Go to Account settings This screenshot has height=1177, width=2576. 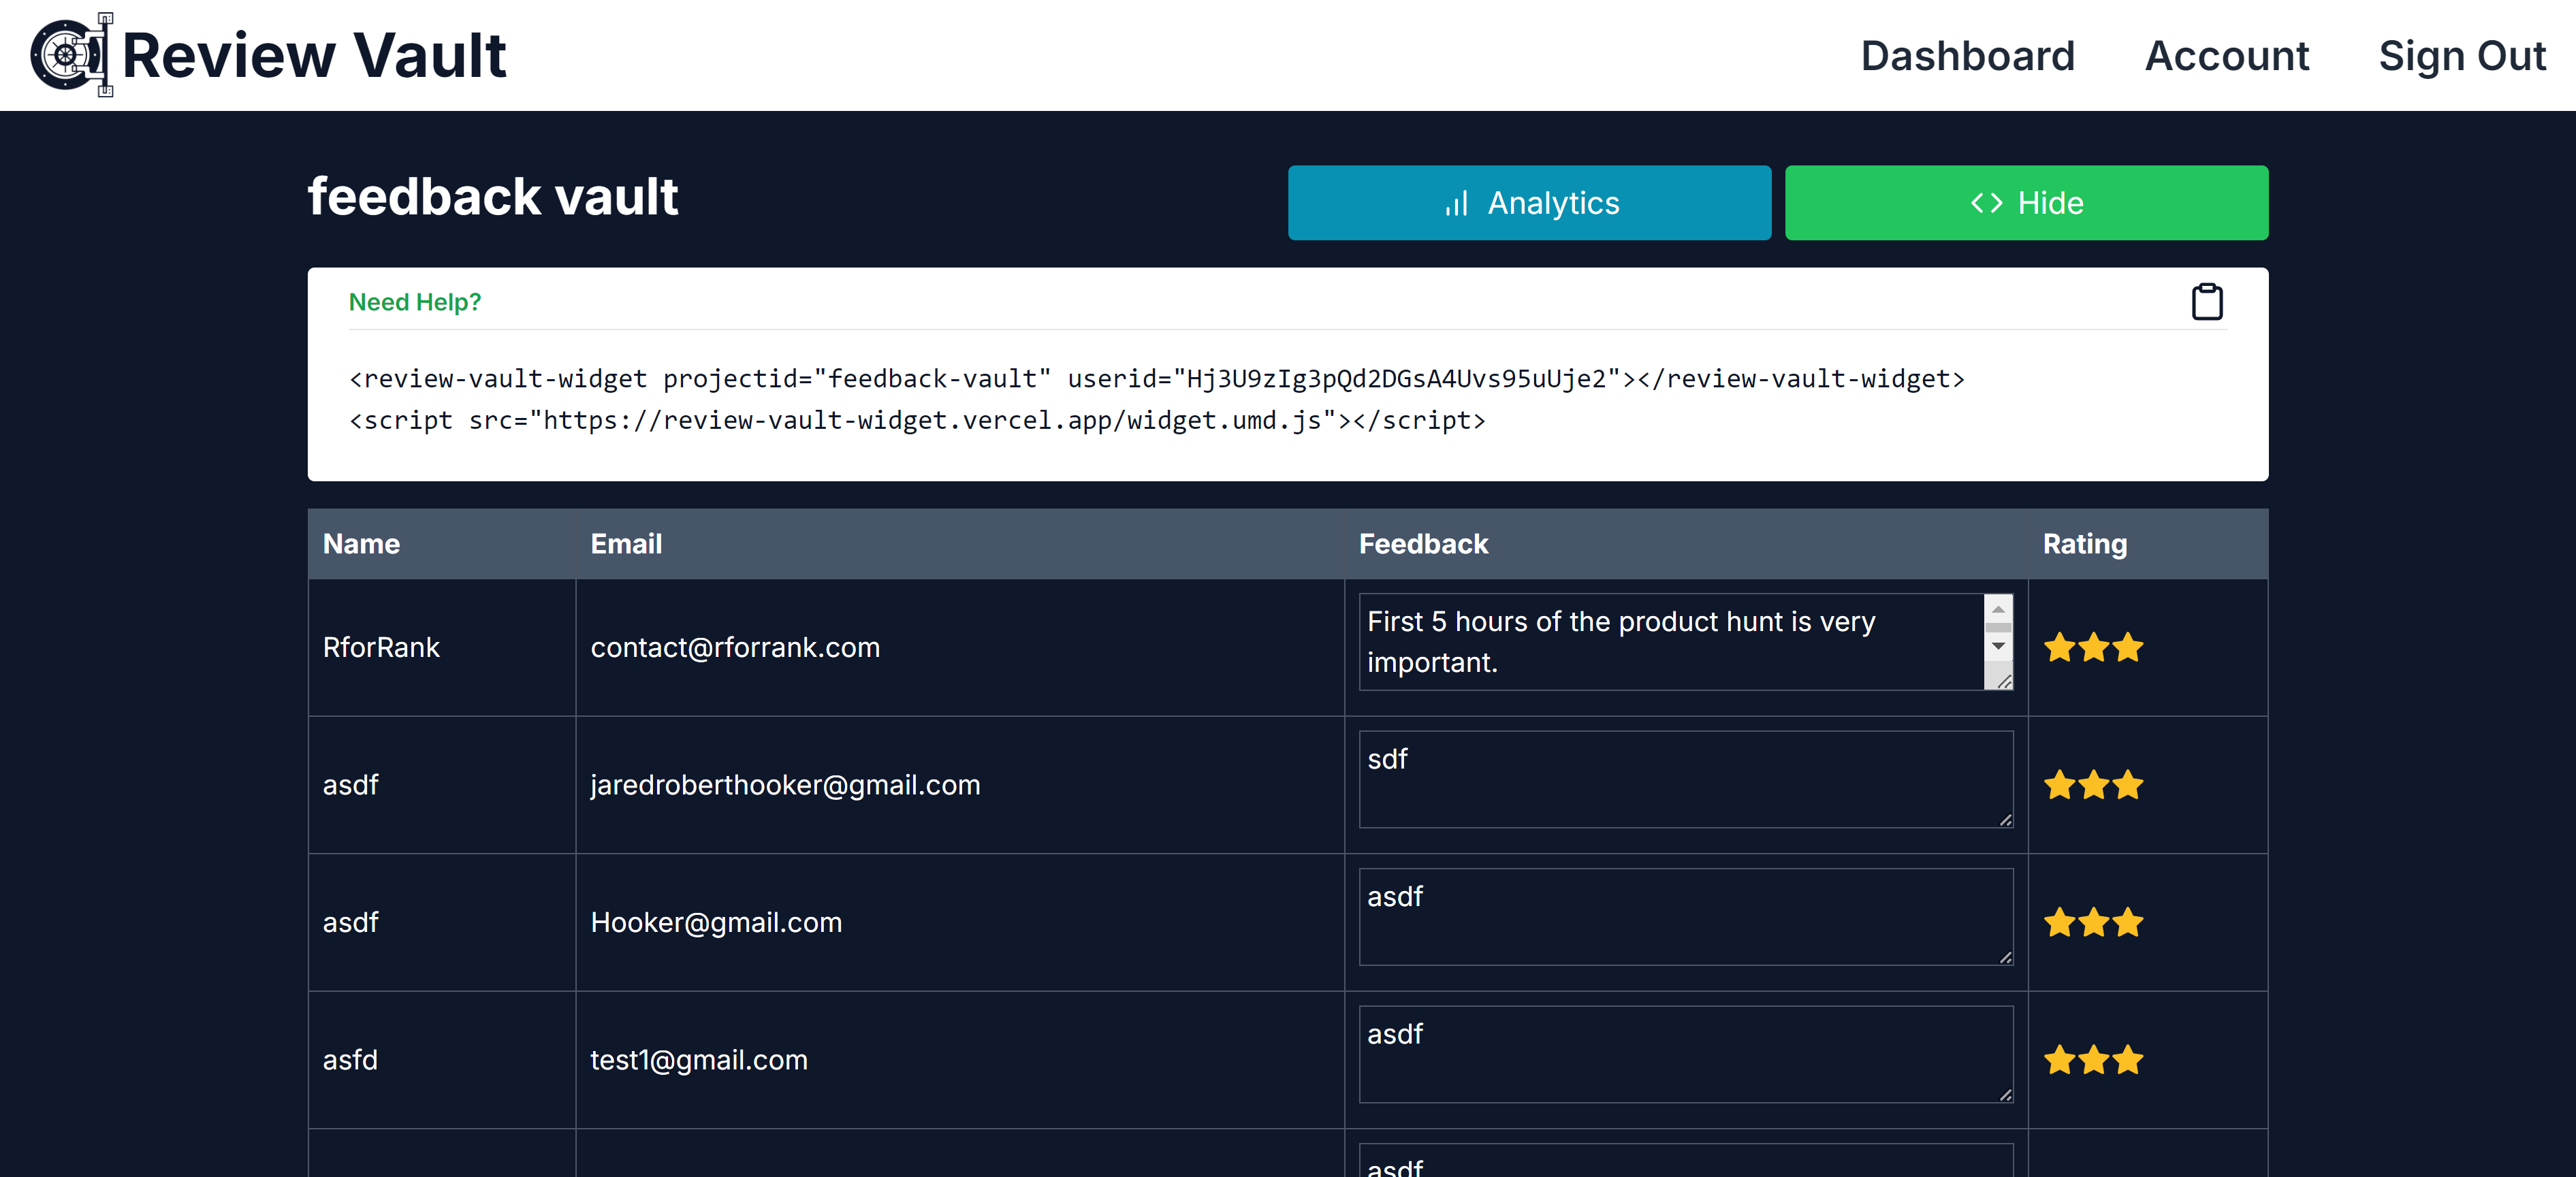click(2226, 56)
